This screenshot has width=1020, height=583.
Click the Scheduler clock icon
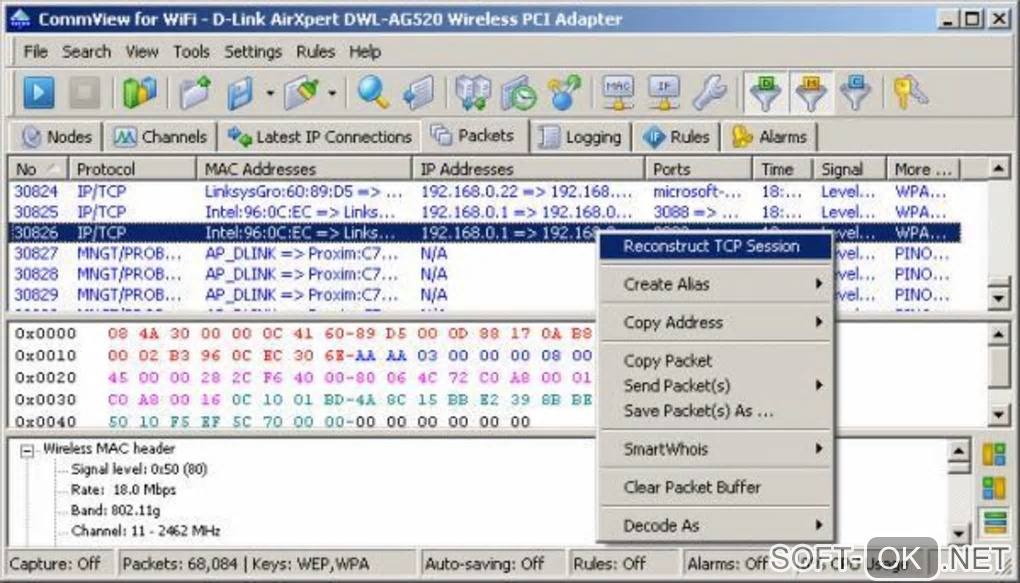(518, 92)
